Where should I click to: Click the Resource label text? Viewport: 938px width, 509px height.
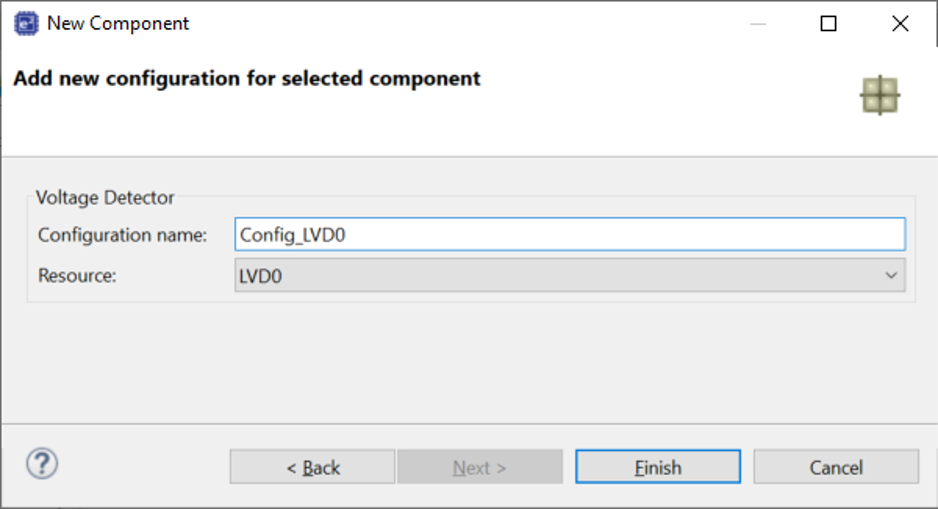[x=77, y=276]
